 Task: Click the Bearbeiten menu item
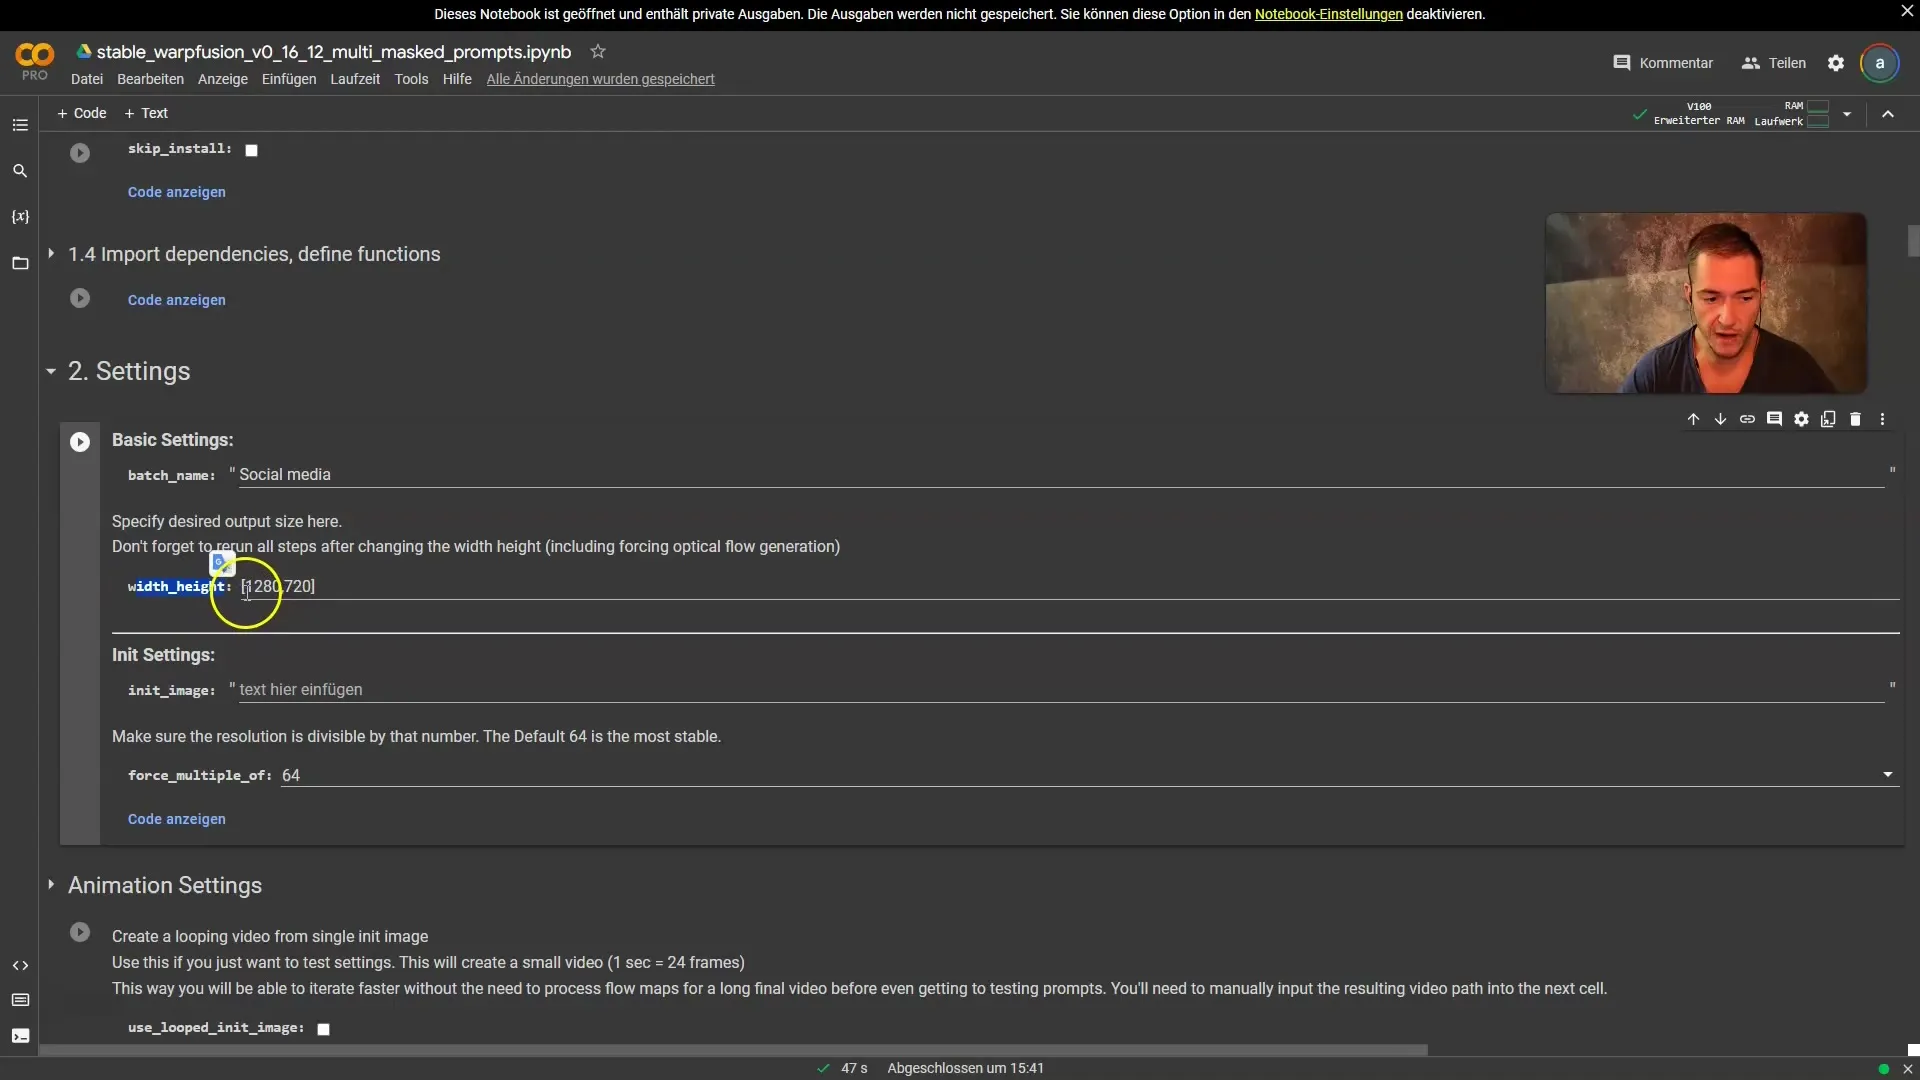[149, 79]
